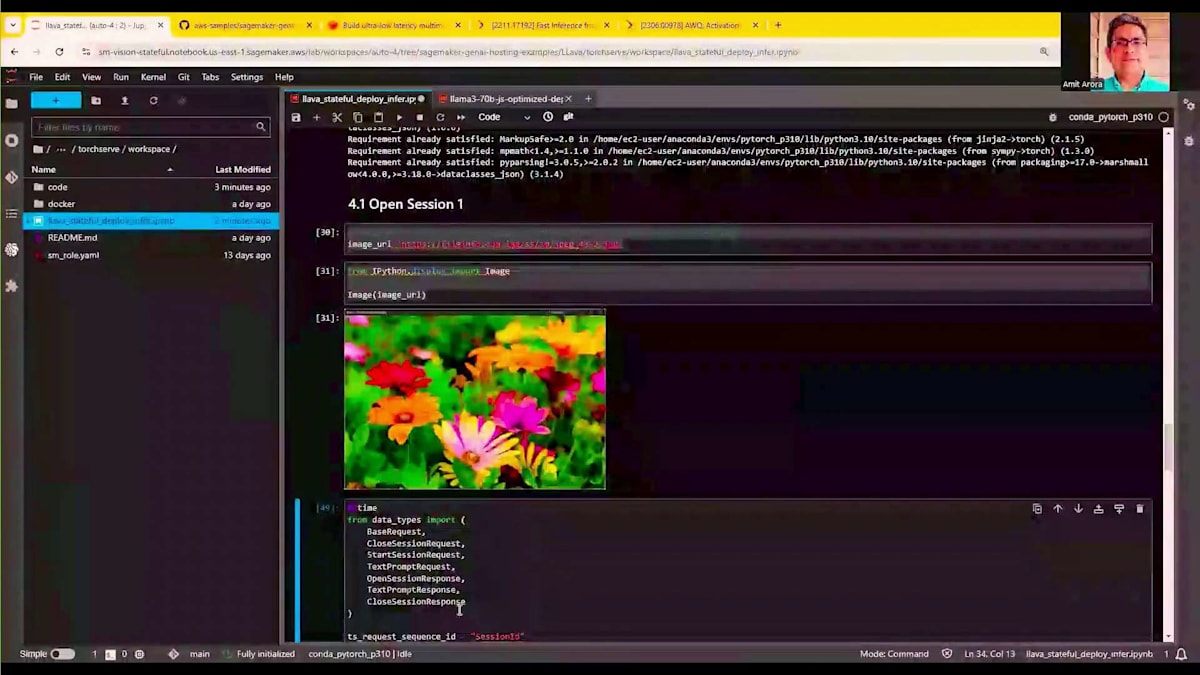Restart the kernel with the circular arrow

(440, 117)
